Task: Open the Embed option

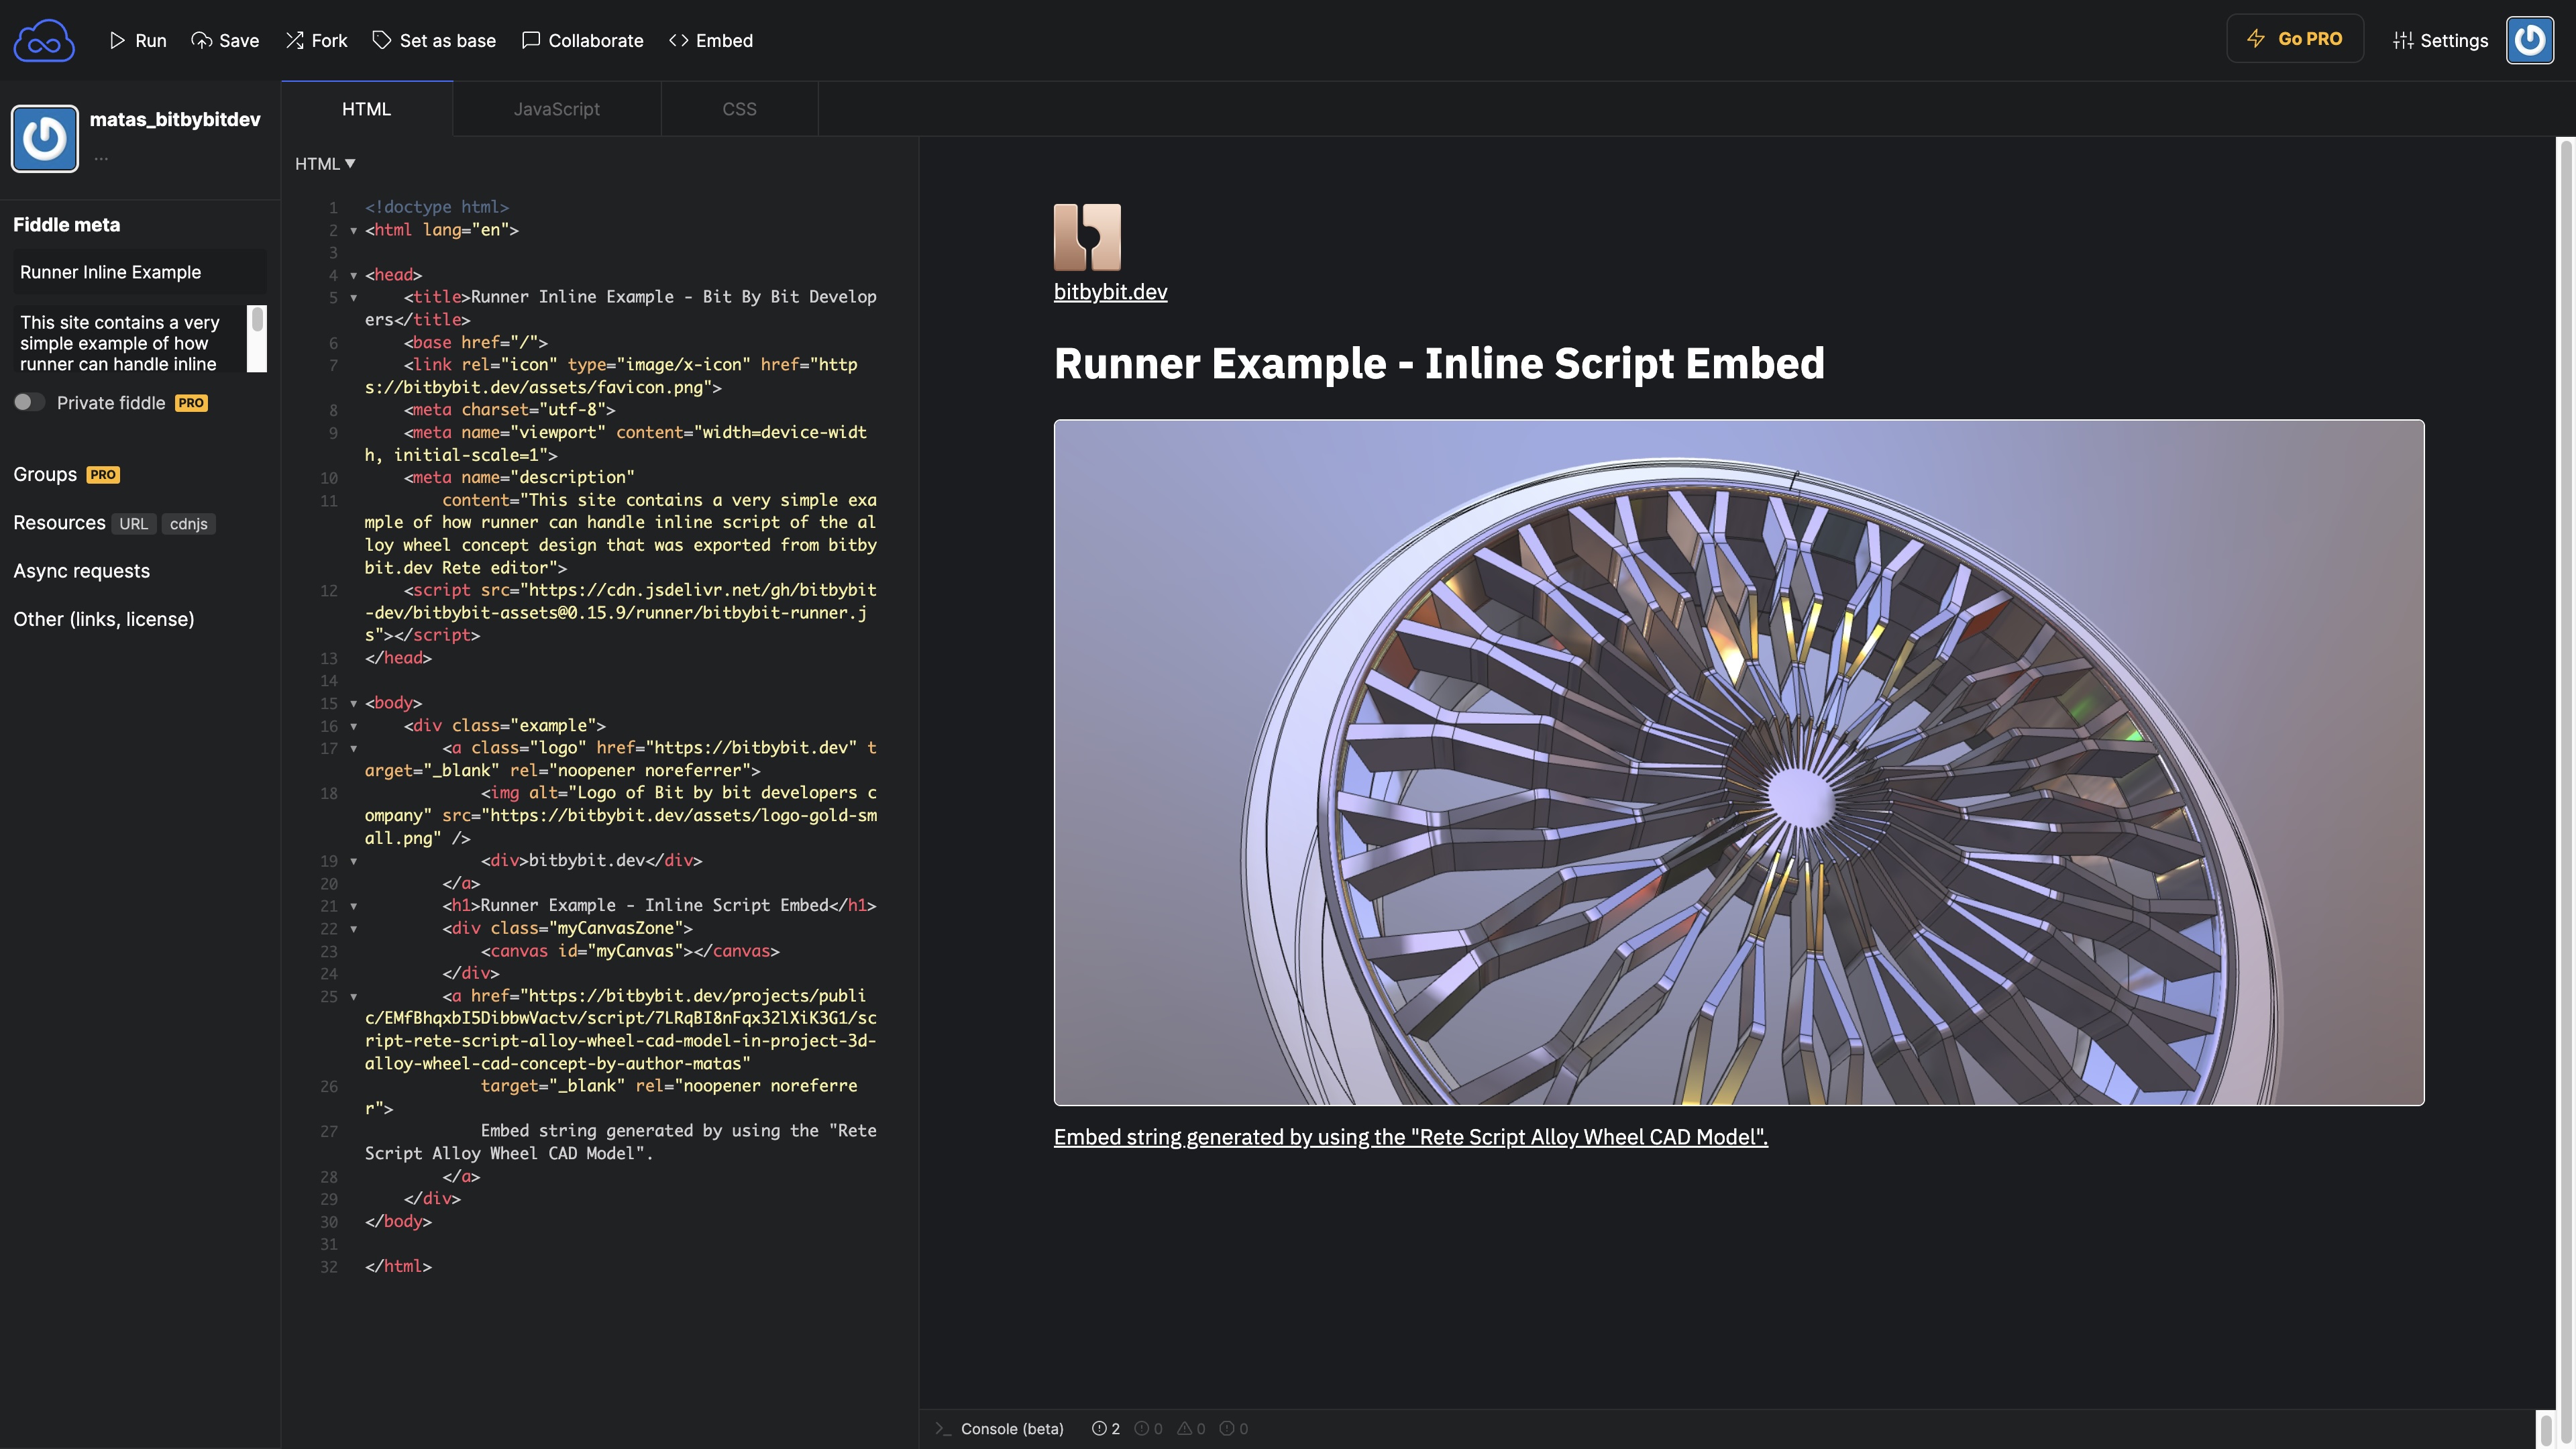Action: pos(711,41)
